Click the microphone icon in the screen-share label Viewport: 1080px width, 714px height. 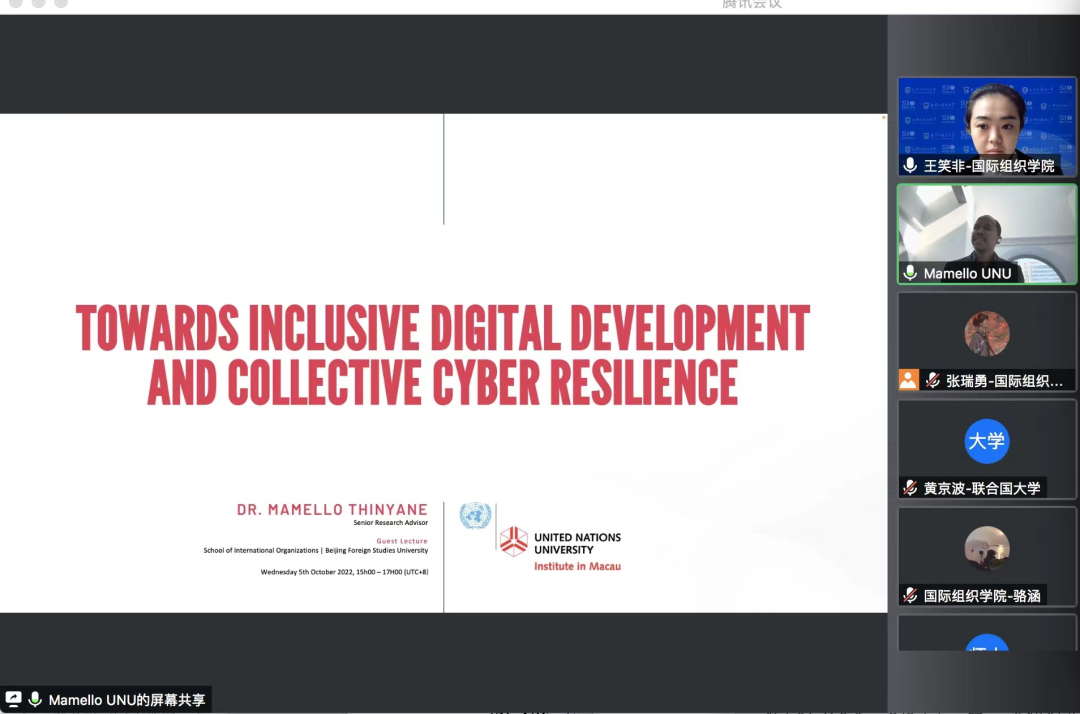[x=35, y=700]
